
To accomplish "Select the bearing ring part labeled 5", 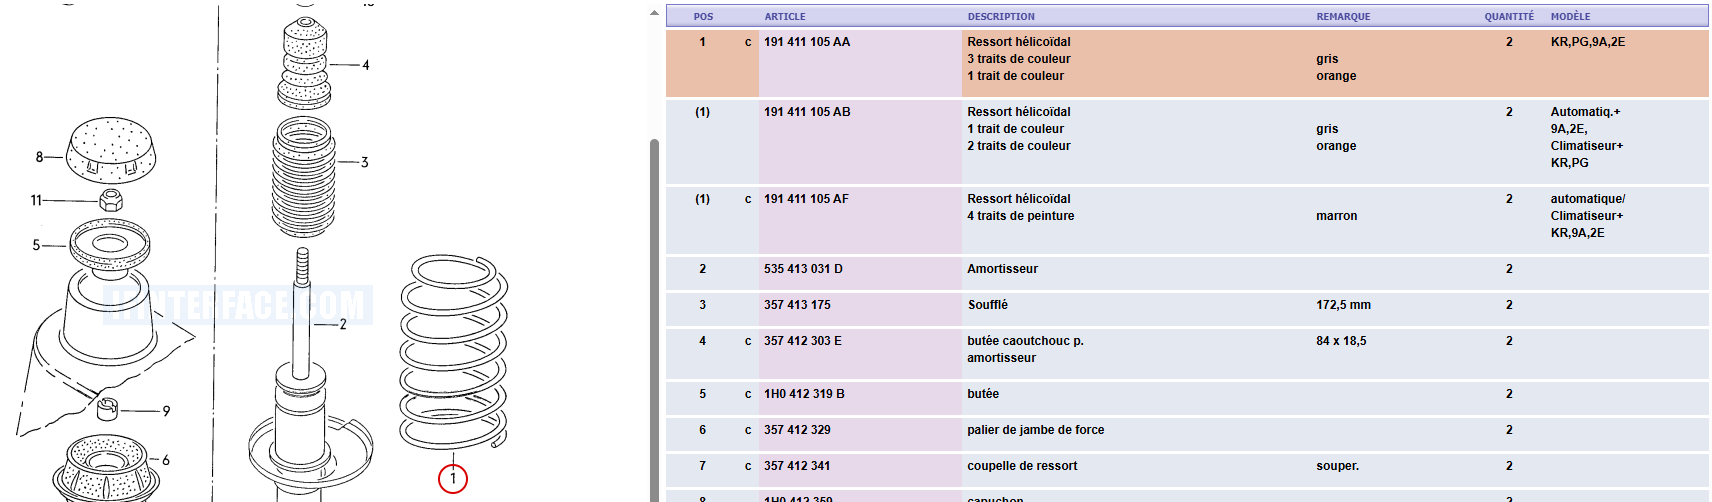I will point(109,244).
